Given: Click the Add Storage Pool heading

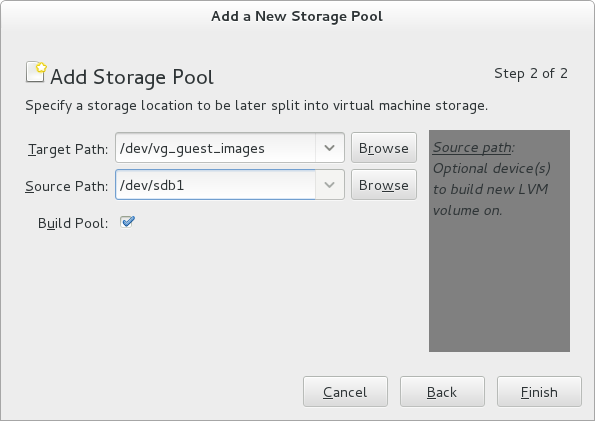Looking at the screenshot, I should coord(132,77).
